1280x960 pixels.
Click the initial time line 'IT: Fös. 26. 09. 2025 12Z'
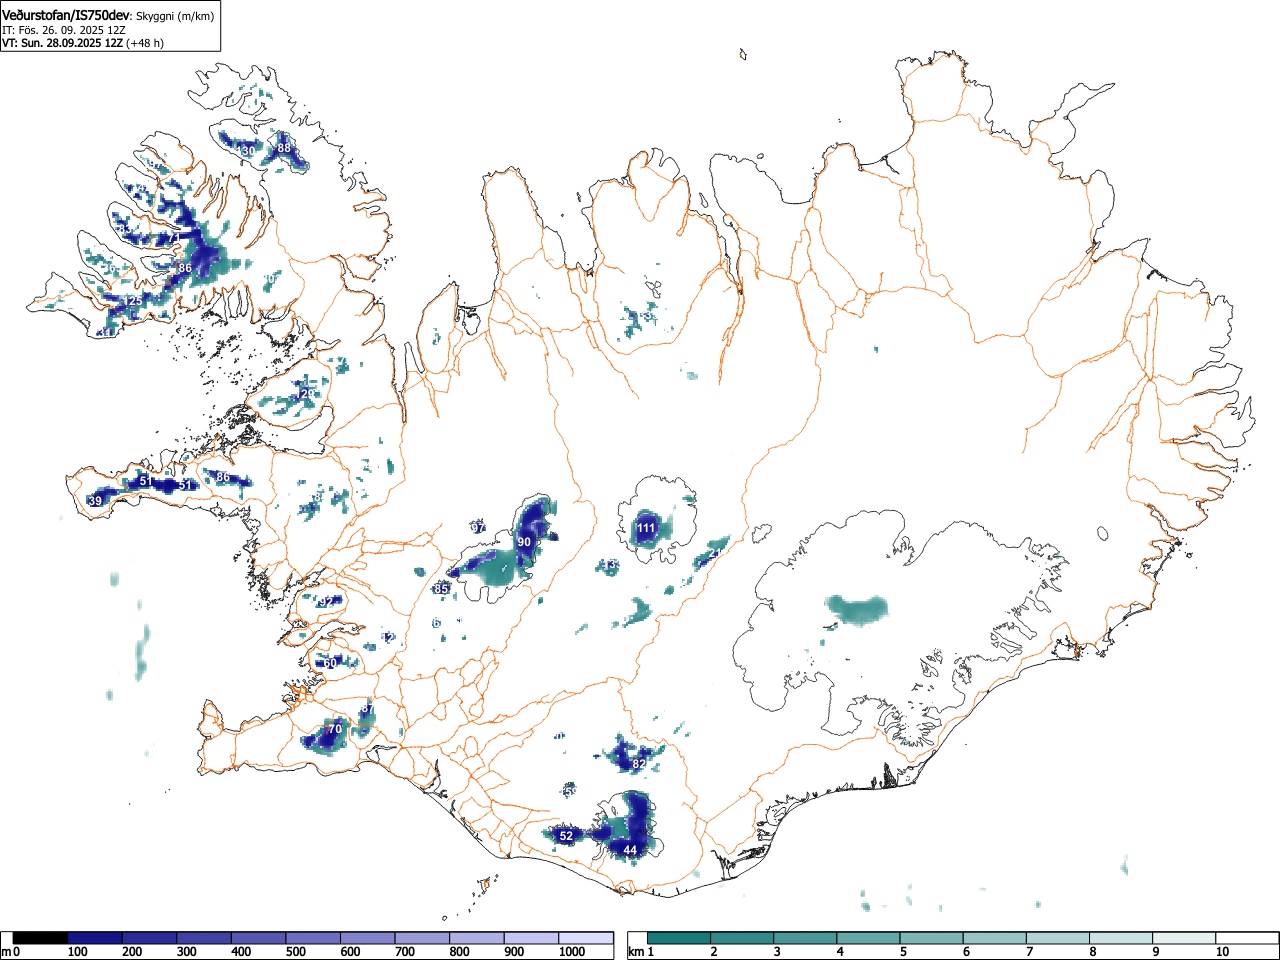pyautogui.click(x=63, y=30)
